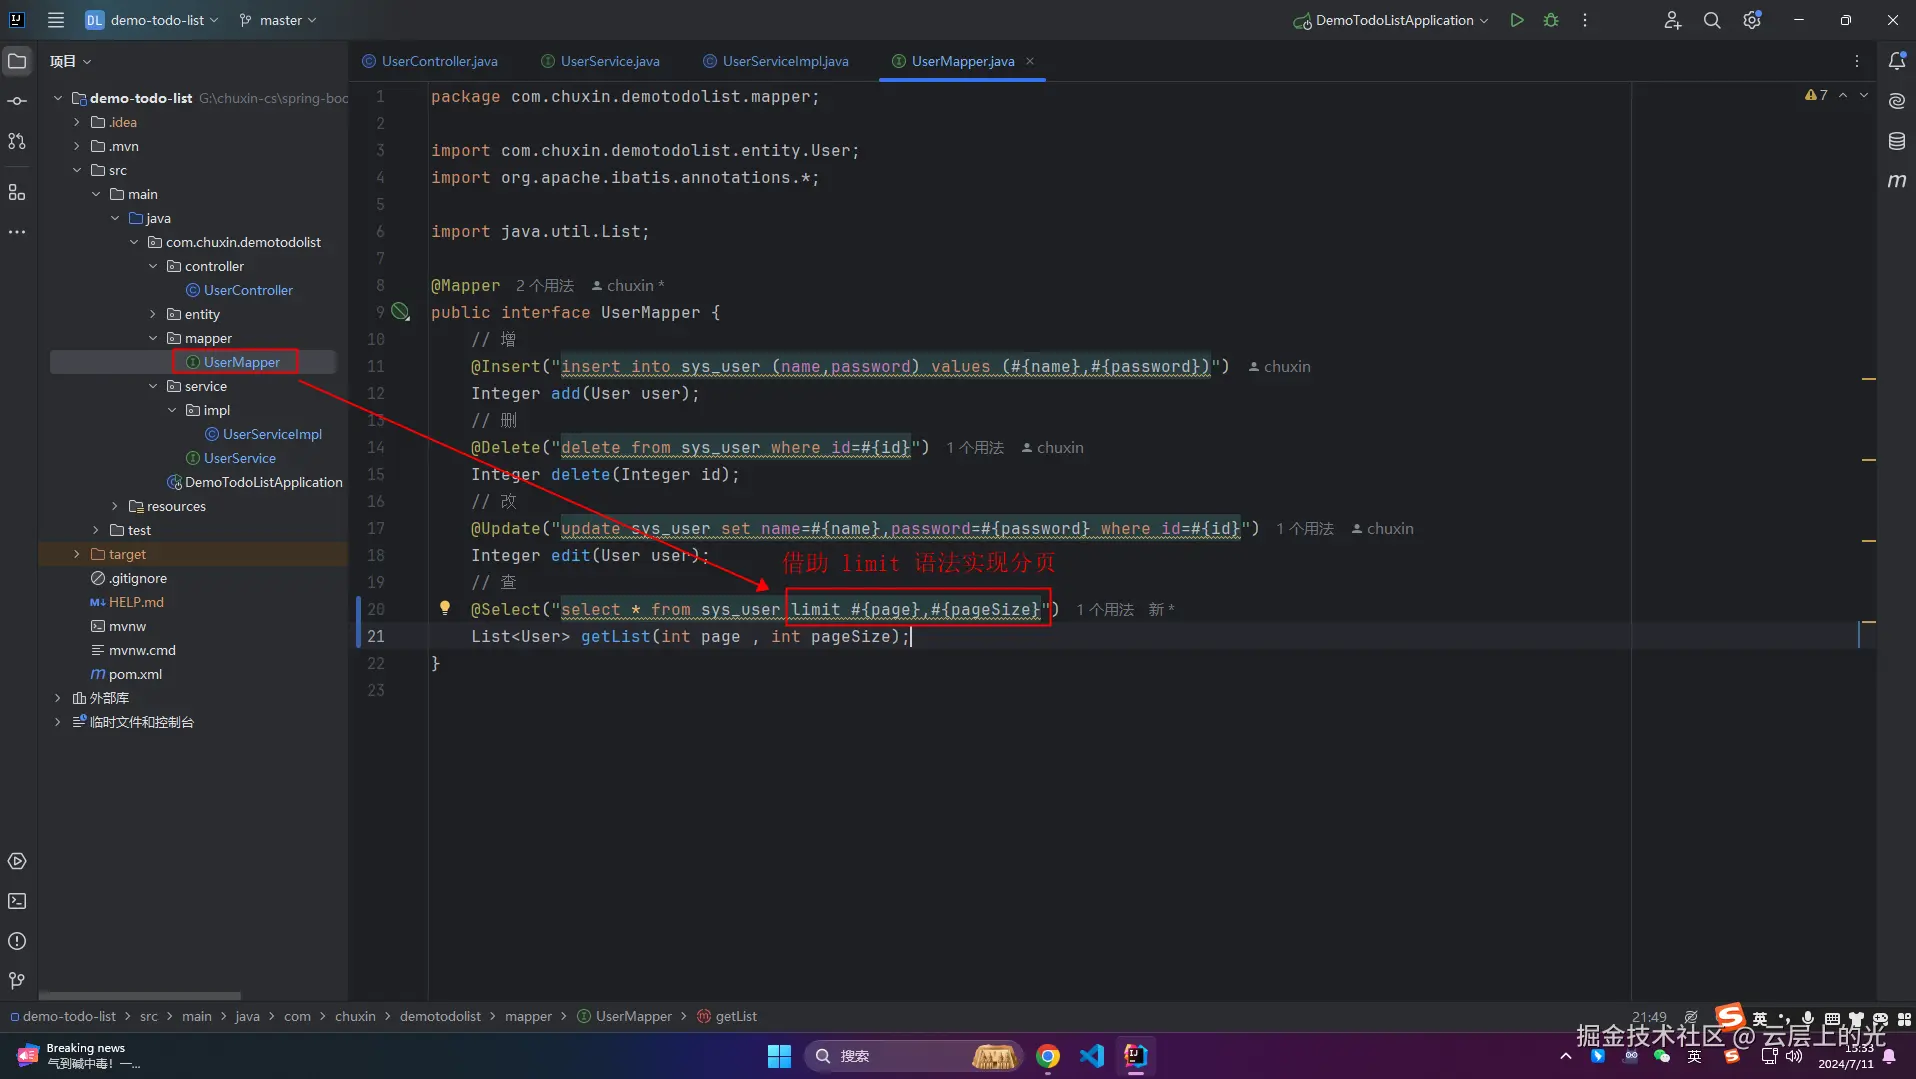Open the AI Assistant spiral icon
Image resolution: width=1916 pixels, height=1079 pixels.
tap(1896, 101)
